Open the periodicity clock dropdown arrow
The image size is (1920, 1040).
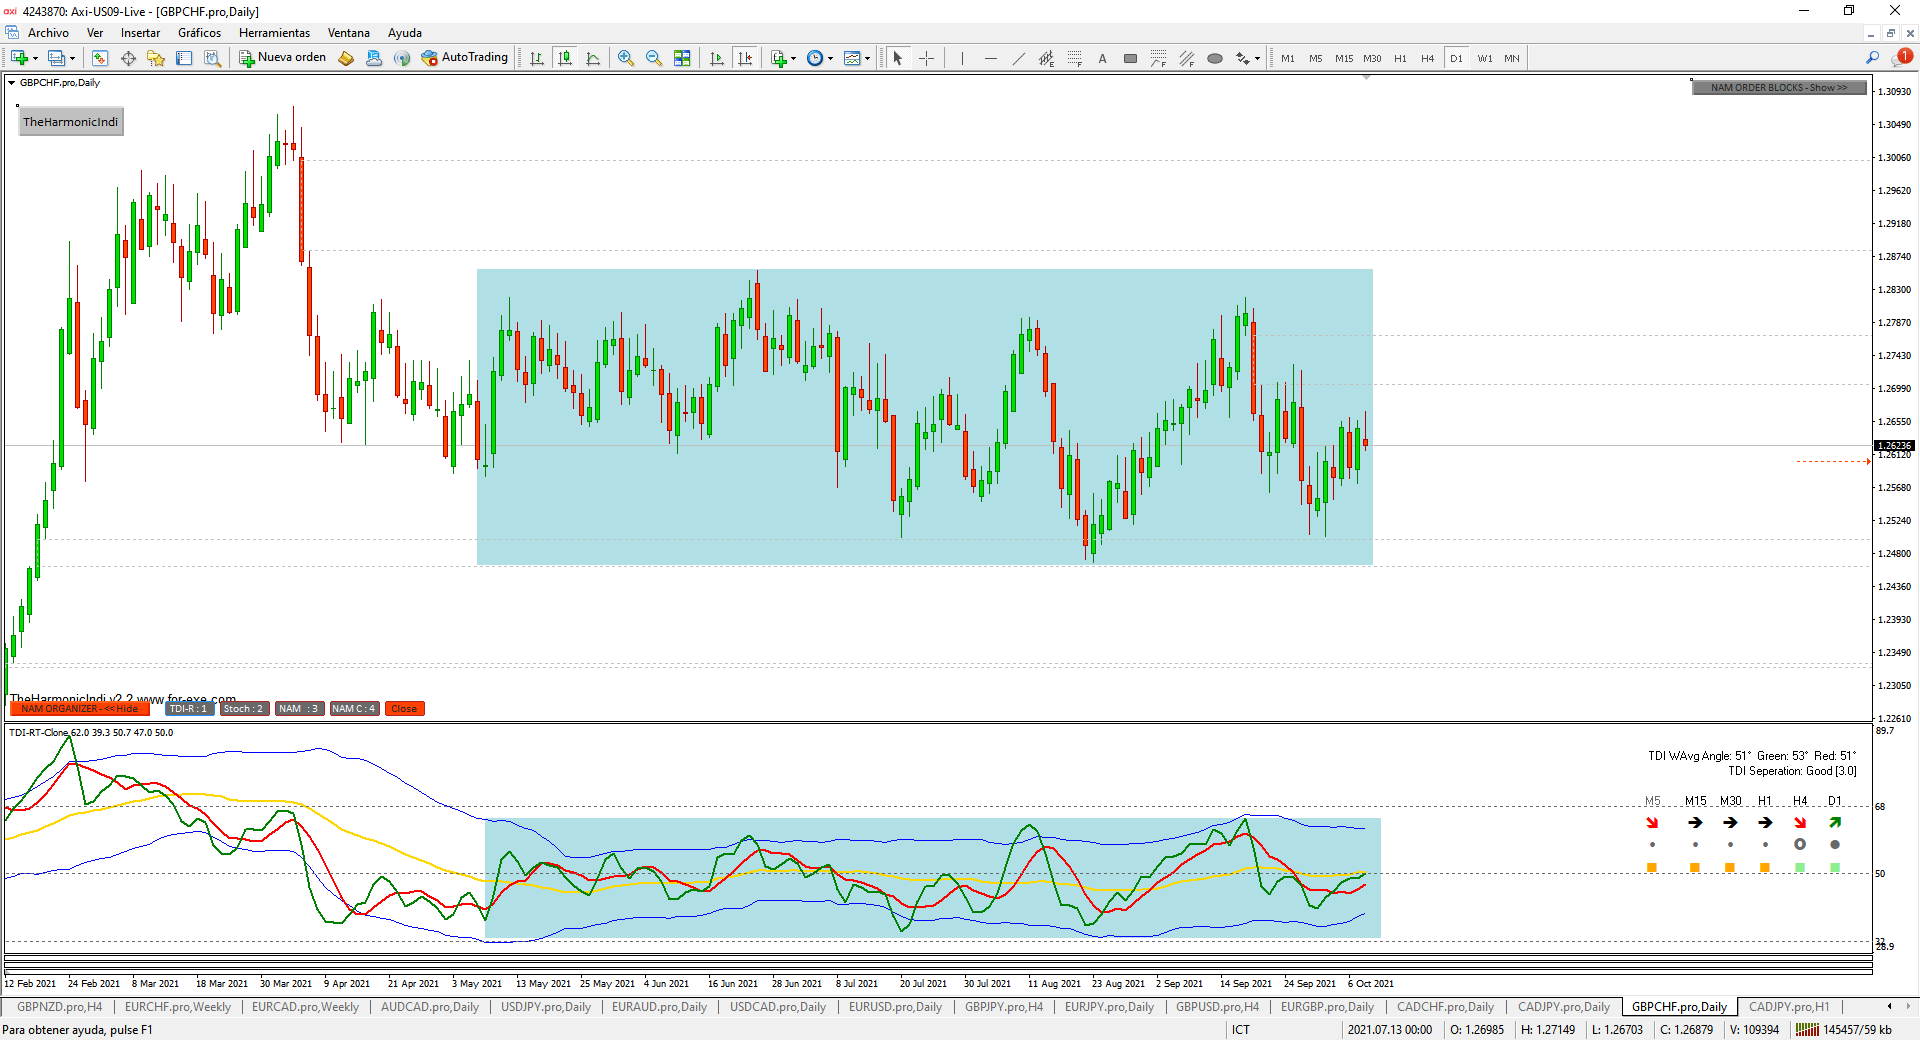[830, 58]
